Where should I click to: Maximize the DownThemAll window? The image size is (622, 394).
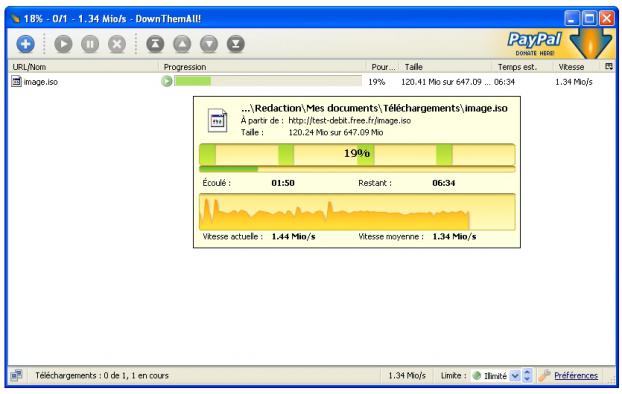tap(589, 18)
